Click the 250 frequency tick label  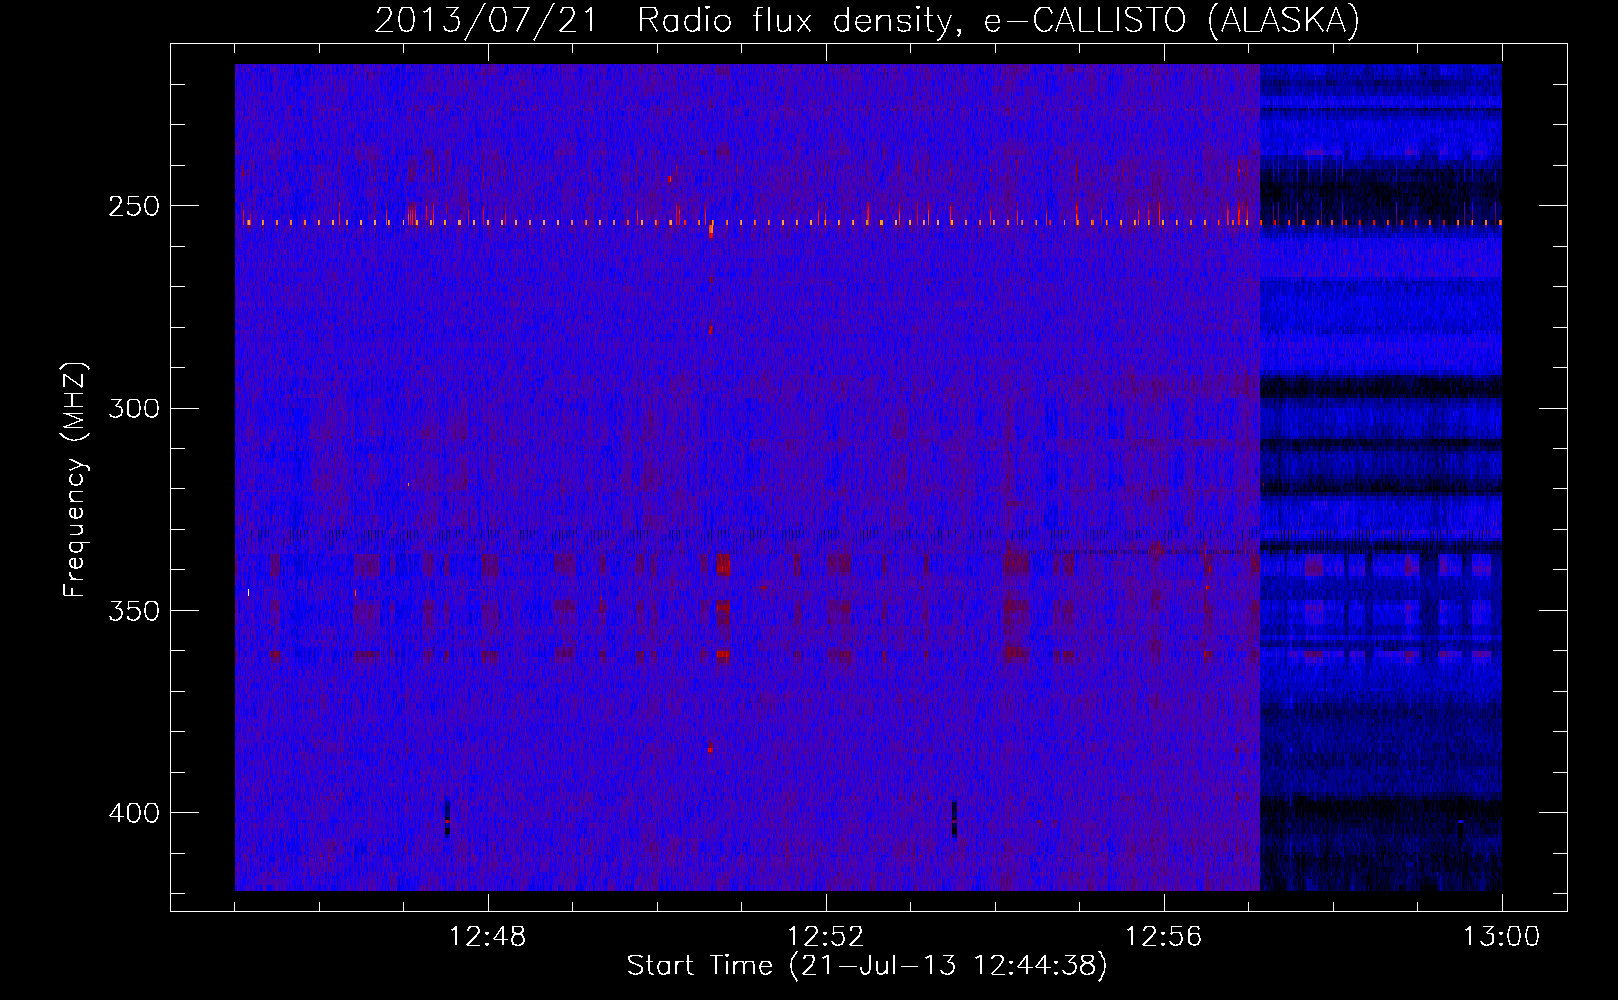coord(134,207)
